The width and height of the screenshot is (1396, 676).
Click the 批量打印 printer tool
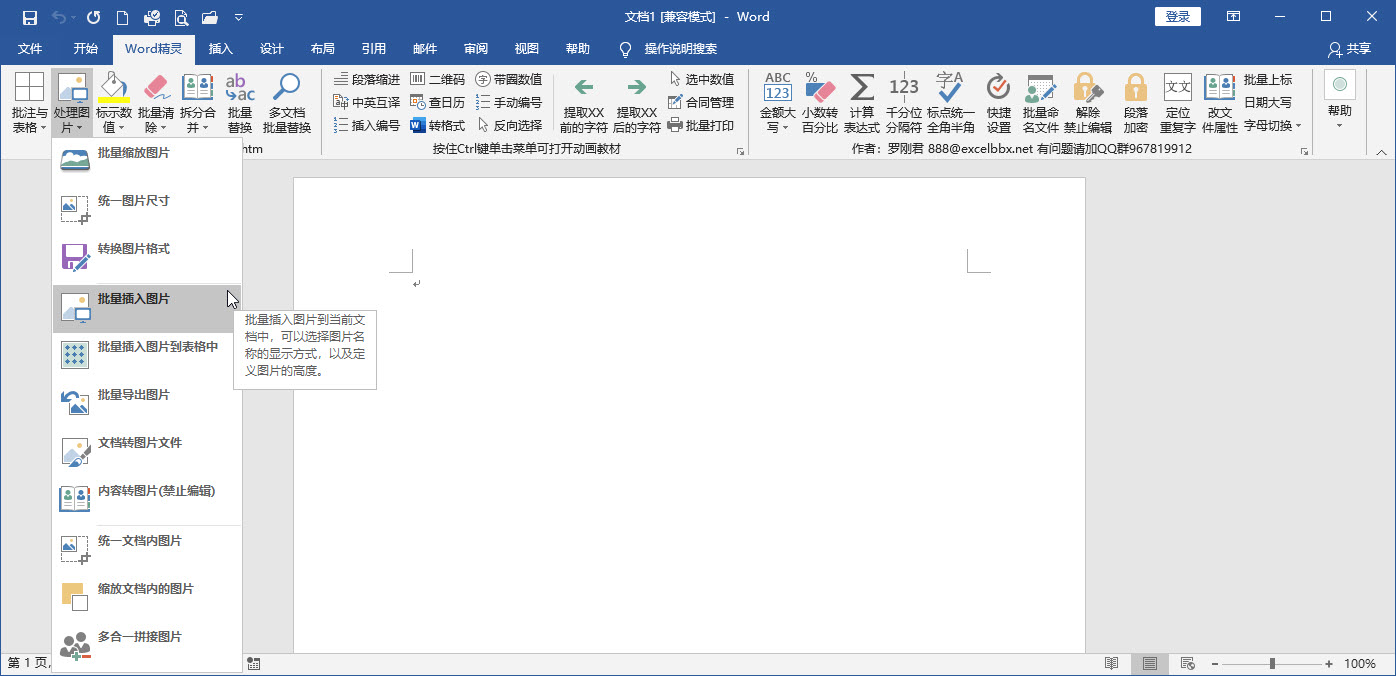click(x=701, y=125)
